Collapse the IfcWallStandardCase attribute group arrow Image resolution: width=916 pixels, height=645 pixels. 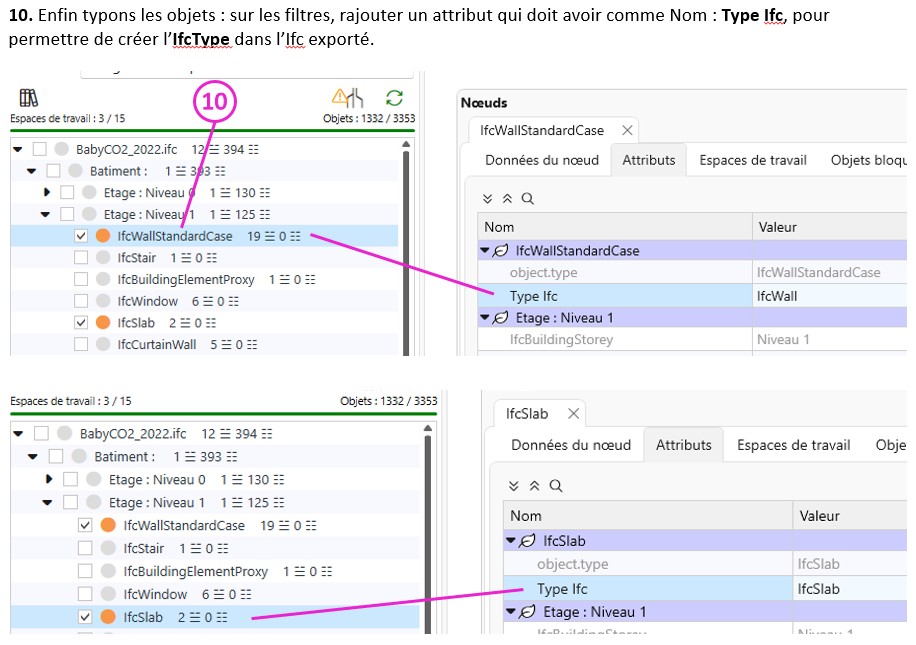click(x=485, y=251)
